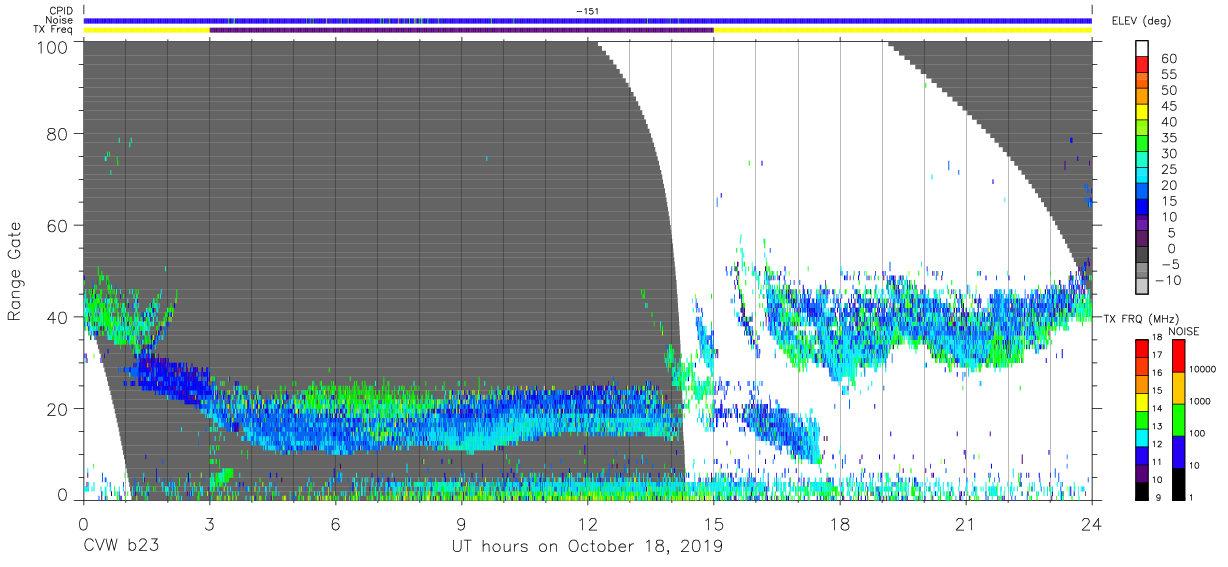Pick the green ELEV band between 30 and 35

coord(1143,145)
